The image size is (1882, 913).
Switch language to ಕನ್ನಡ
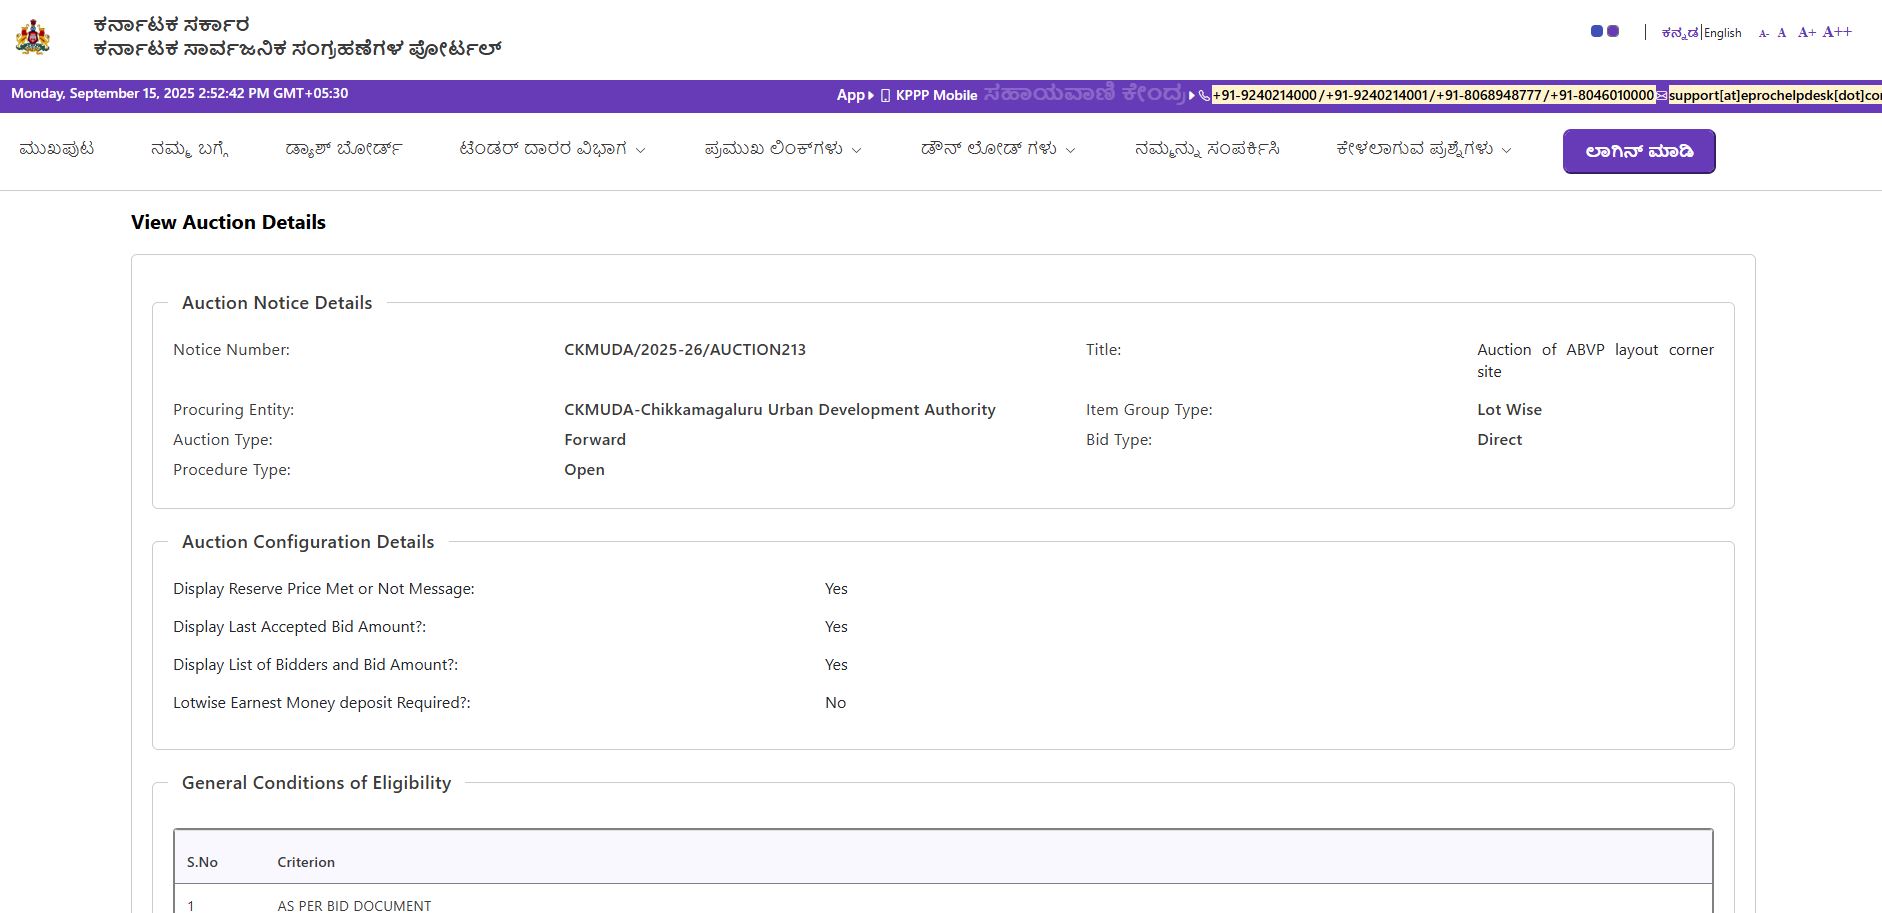tap(1680, 33)
